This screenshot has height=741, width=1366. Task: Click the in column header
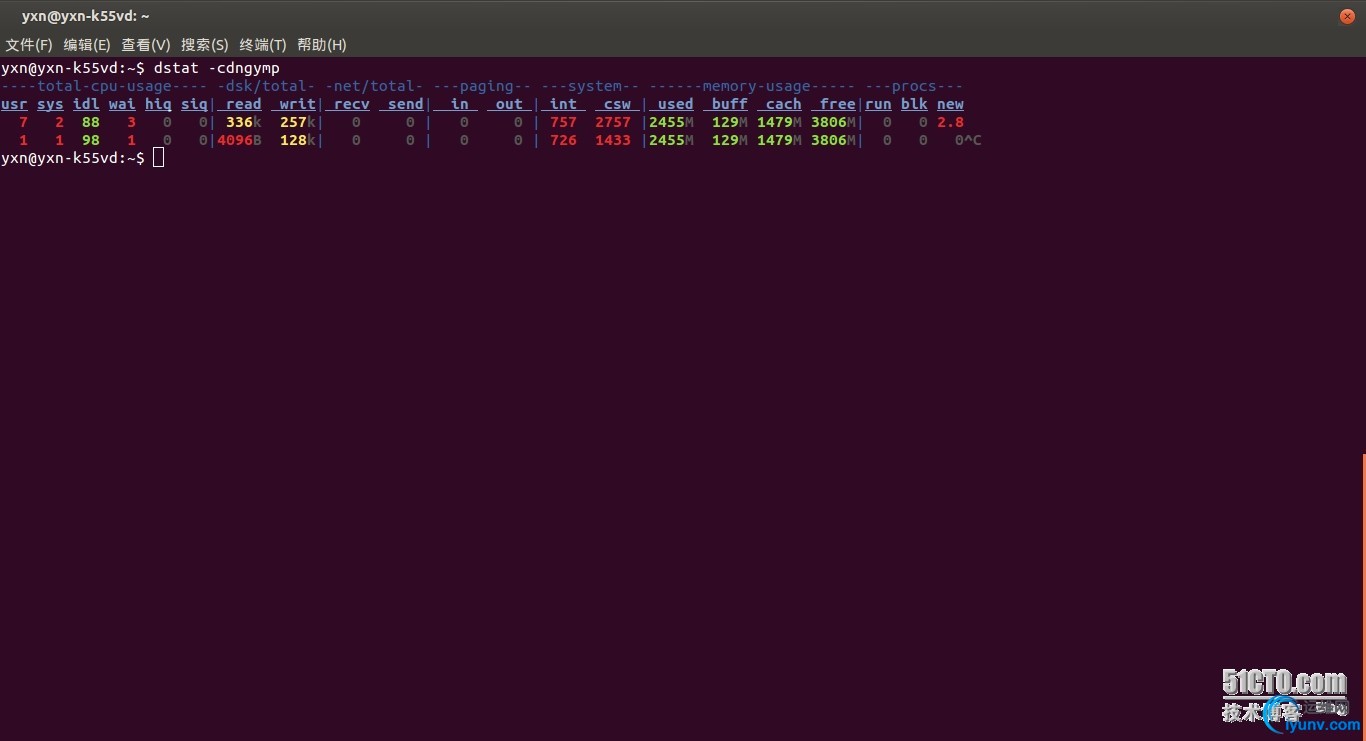tap(455, 104)
